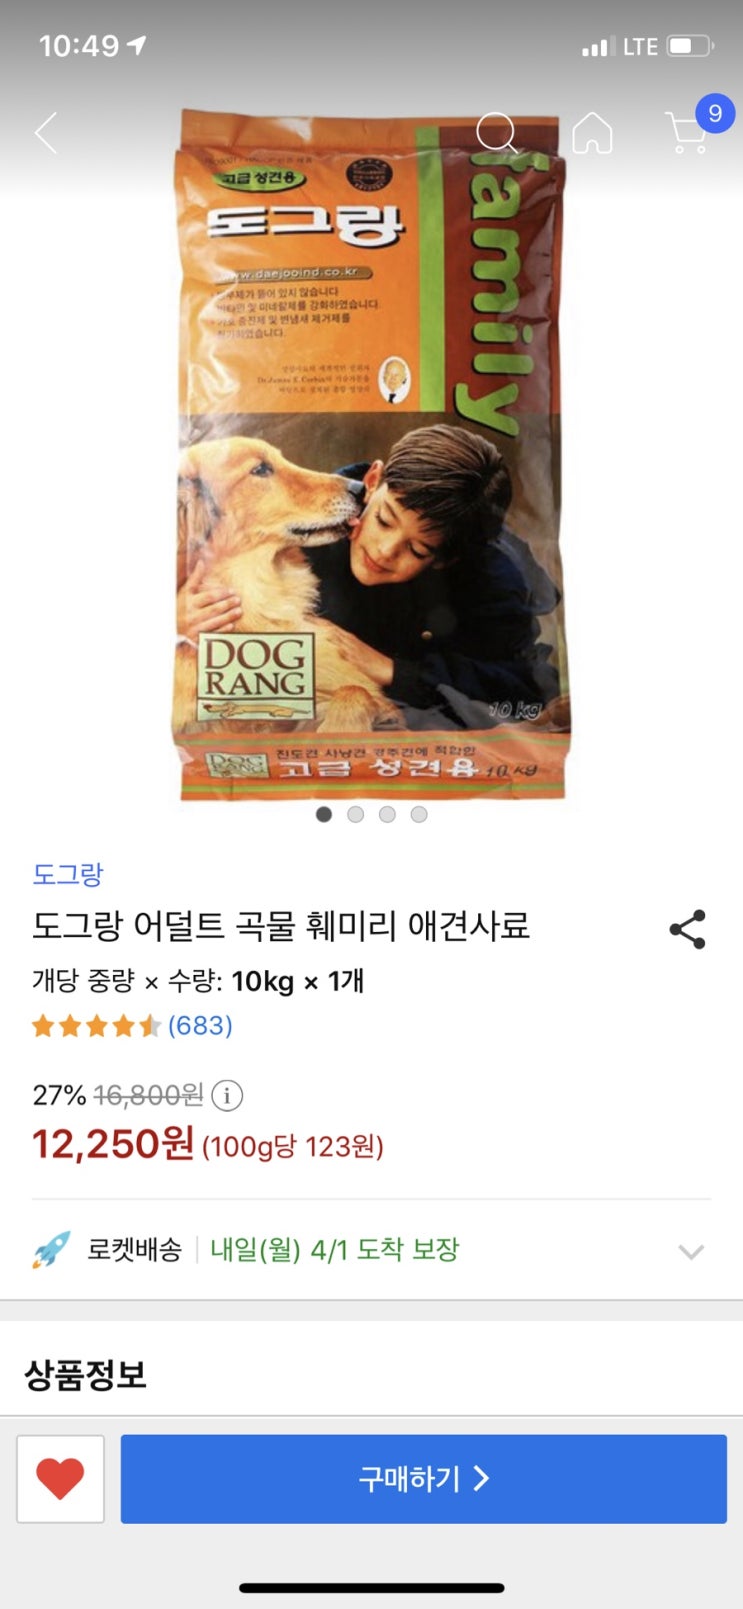743x1609 pixels.
Task: Tap the dog food product image
Action: 371,455
